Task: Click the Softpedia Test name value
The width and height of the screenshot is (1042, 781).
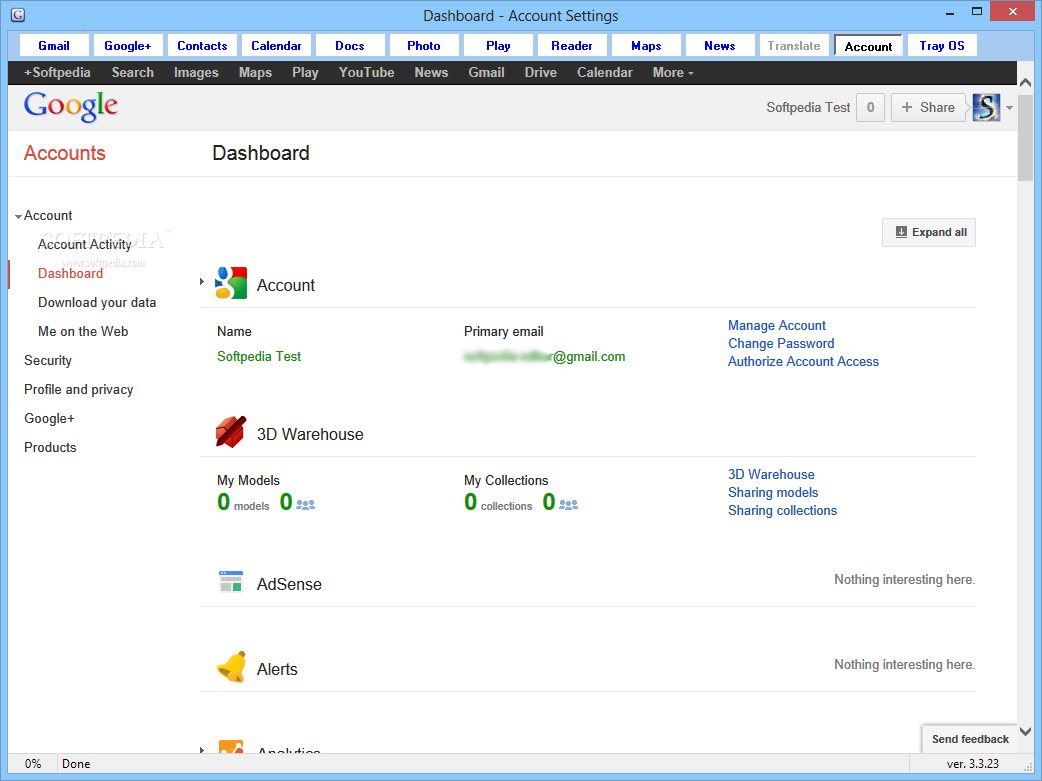Action: pyautogui.click(x=259, y=357)
